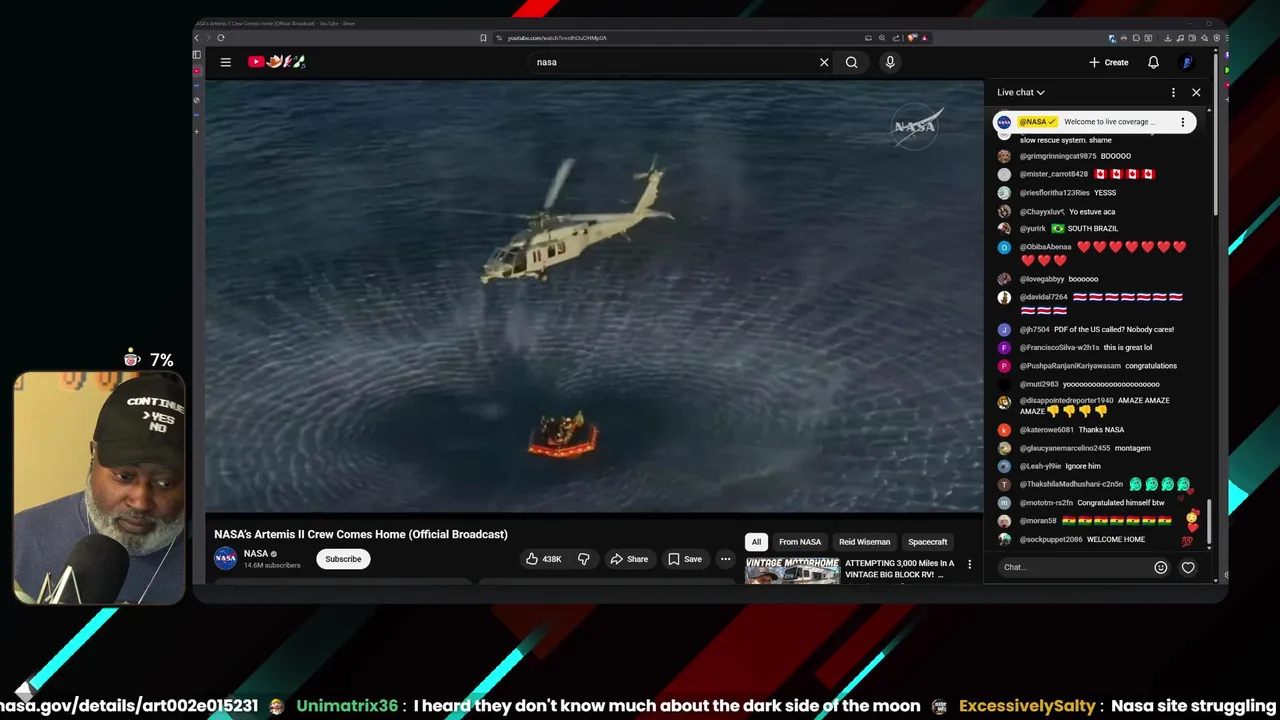1280x720 pixels.
Task: Click the youtube.com address bar URL
Action: coord(557,38)
